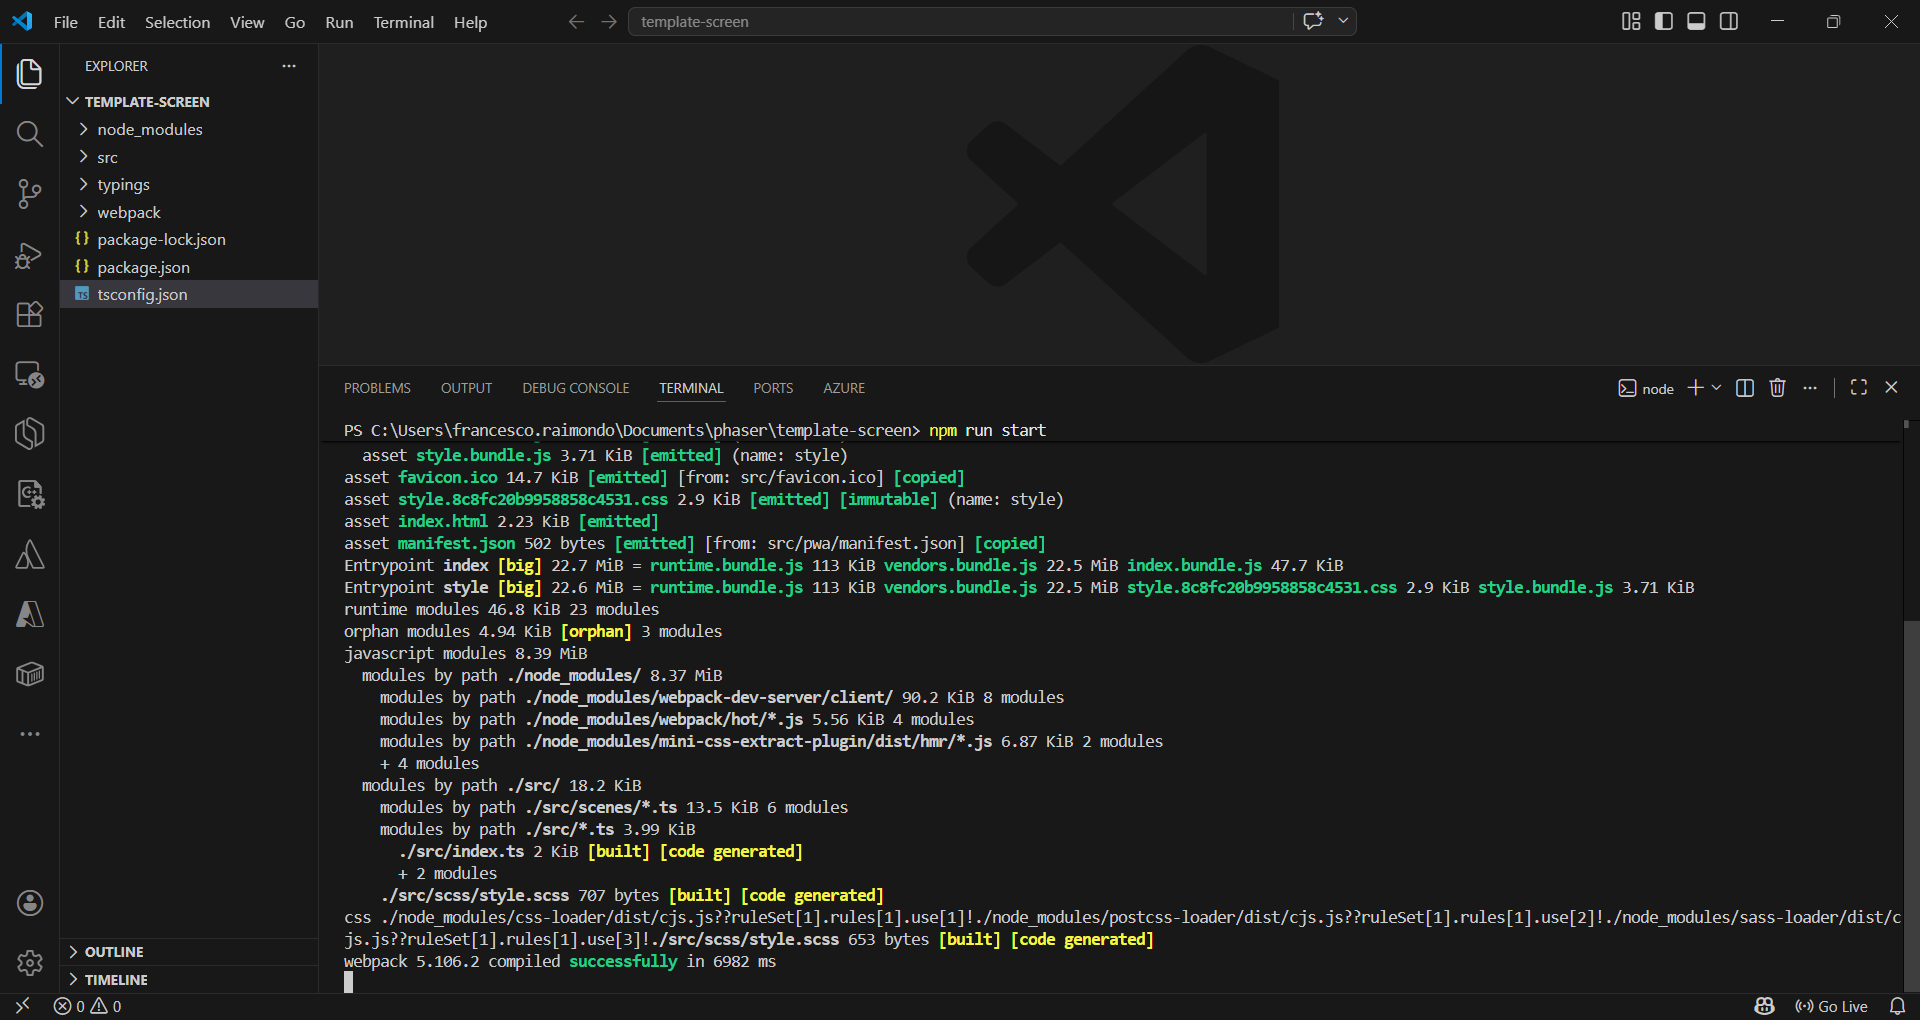Image resolution: width=1920 pixels, height=1020 pixels.
Task: Customize layout icon in title bar
Action: (1631, 22)
